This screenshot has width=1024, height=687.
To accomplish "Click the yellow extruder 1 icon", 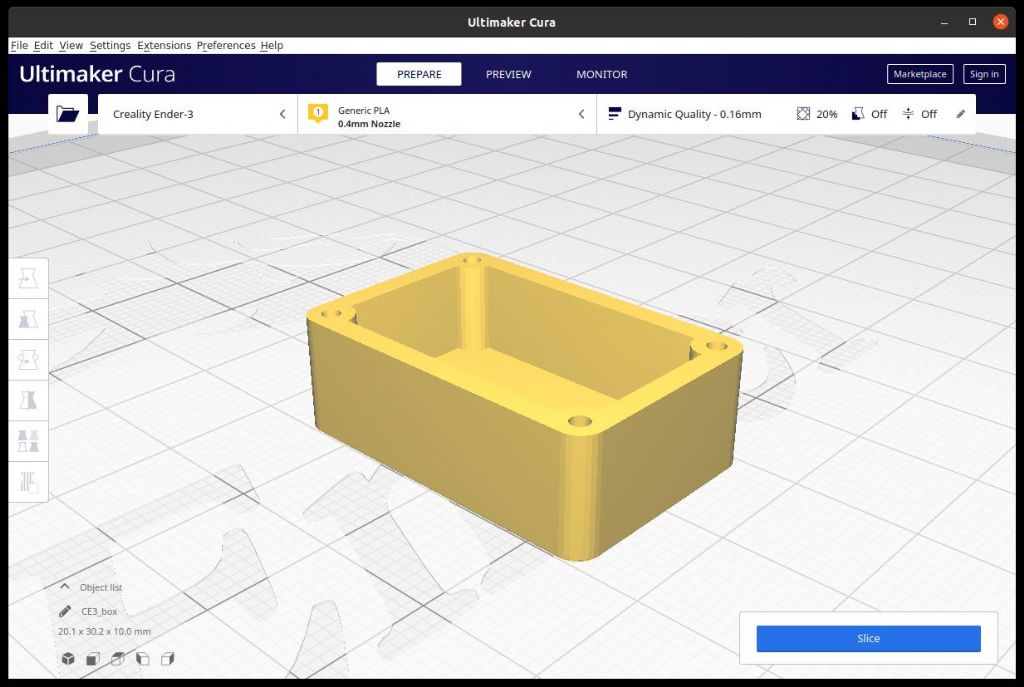I will pyautogui.click(x=318, y=114).
